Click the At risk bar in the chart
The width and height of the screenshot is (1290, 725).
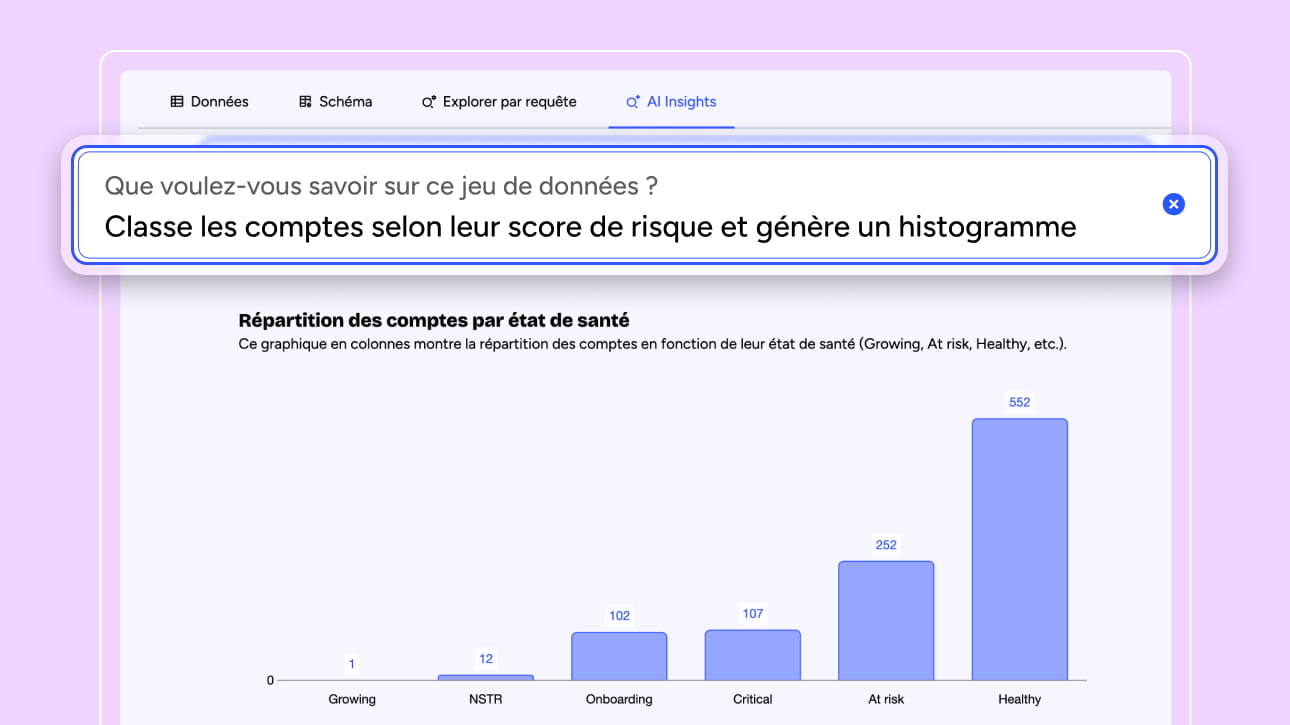coord(886,620)
